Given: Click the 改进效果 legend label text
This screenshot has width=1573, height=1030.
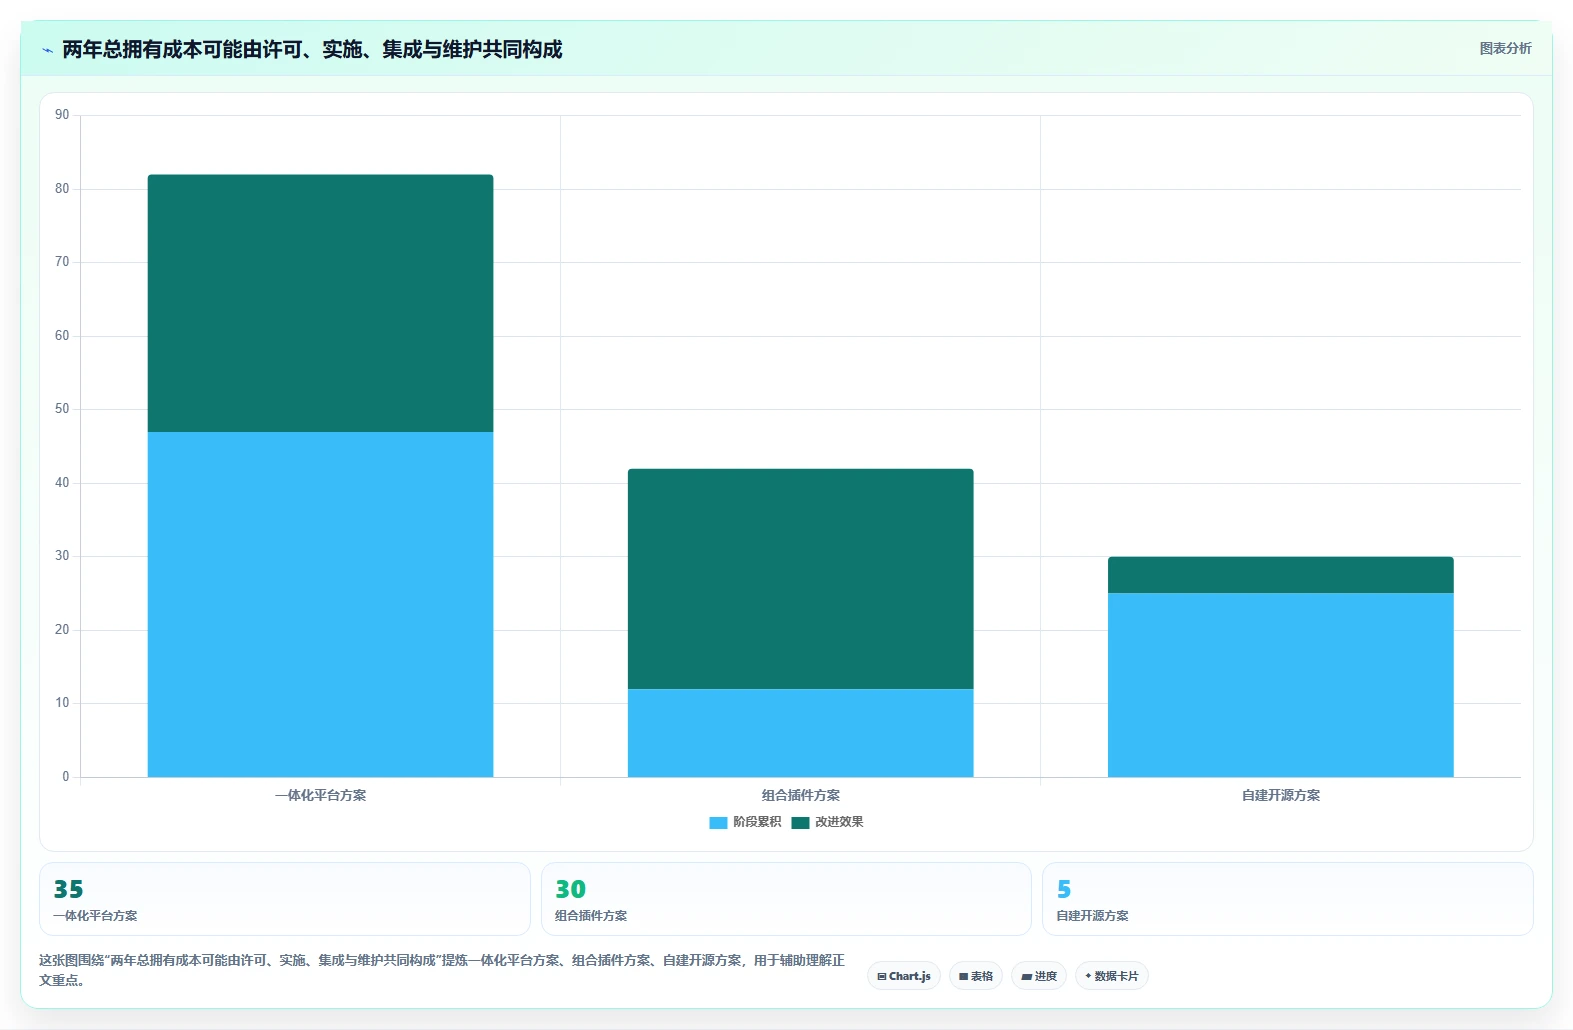Looking at the screenshot, I should 839,822.
